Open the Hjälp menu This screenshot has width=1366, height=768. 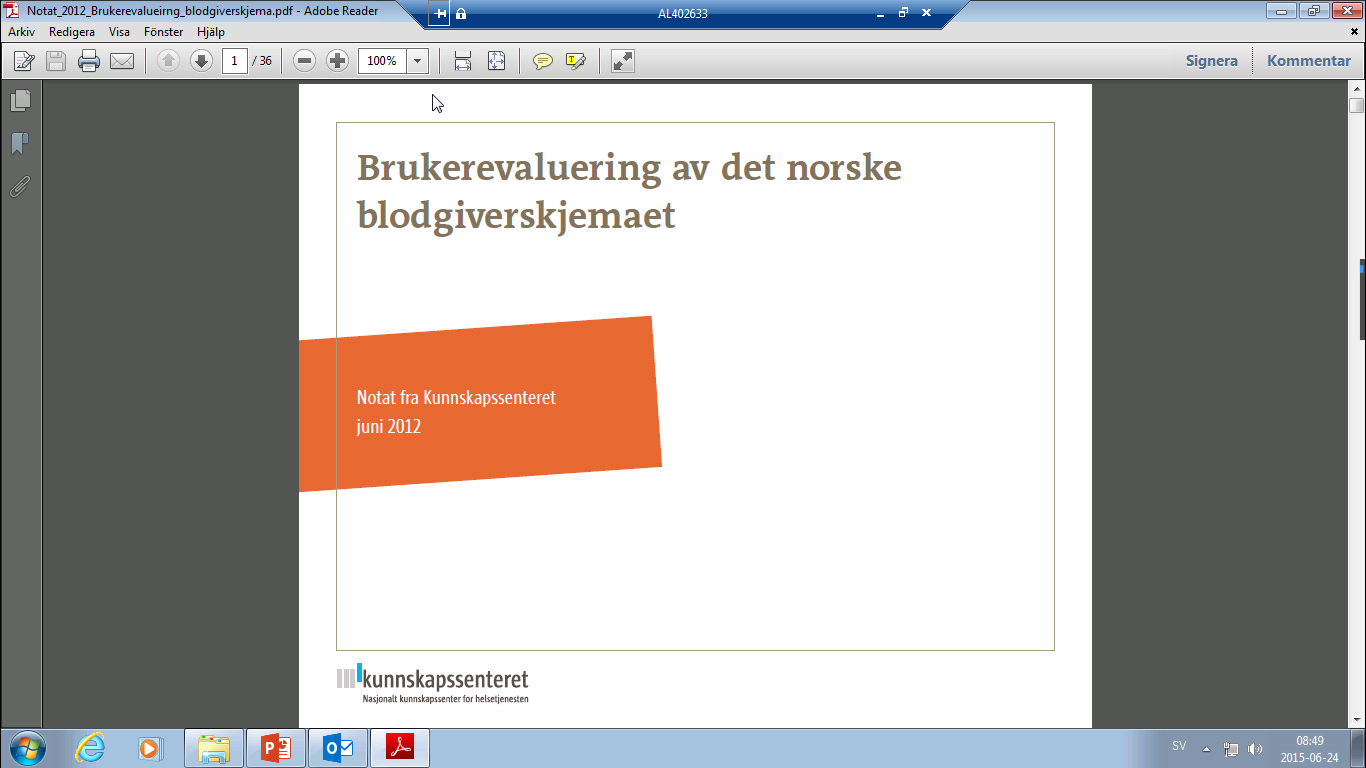click(x=211, y=32)
